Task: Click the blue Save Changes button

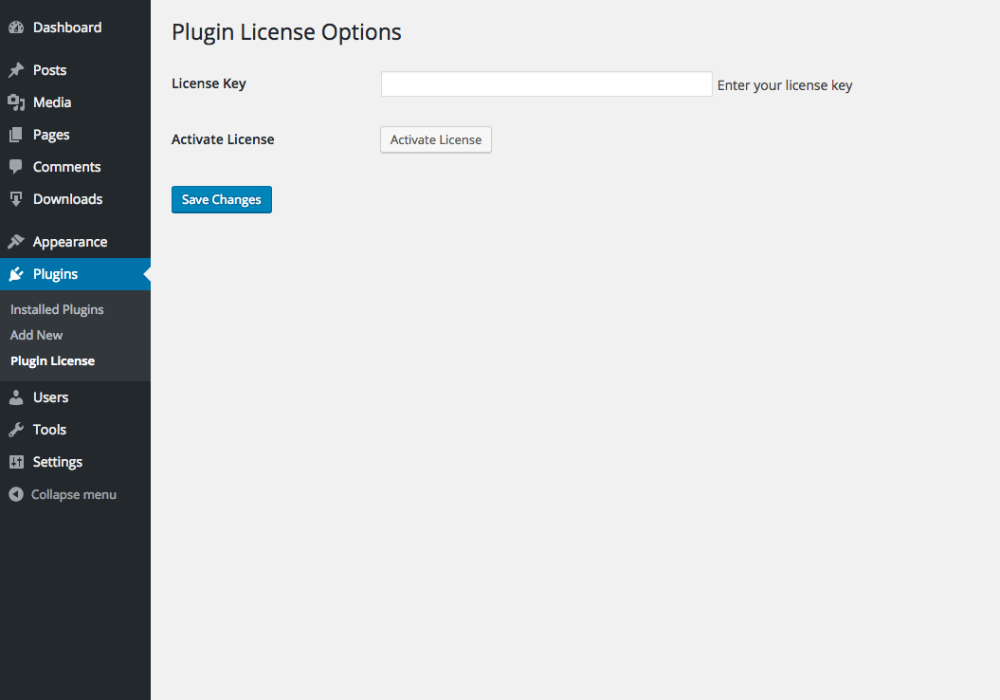Action: click(221, 200)
